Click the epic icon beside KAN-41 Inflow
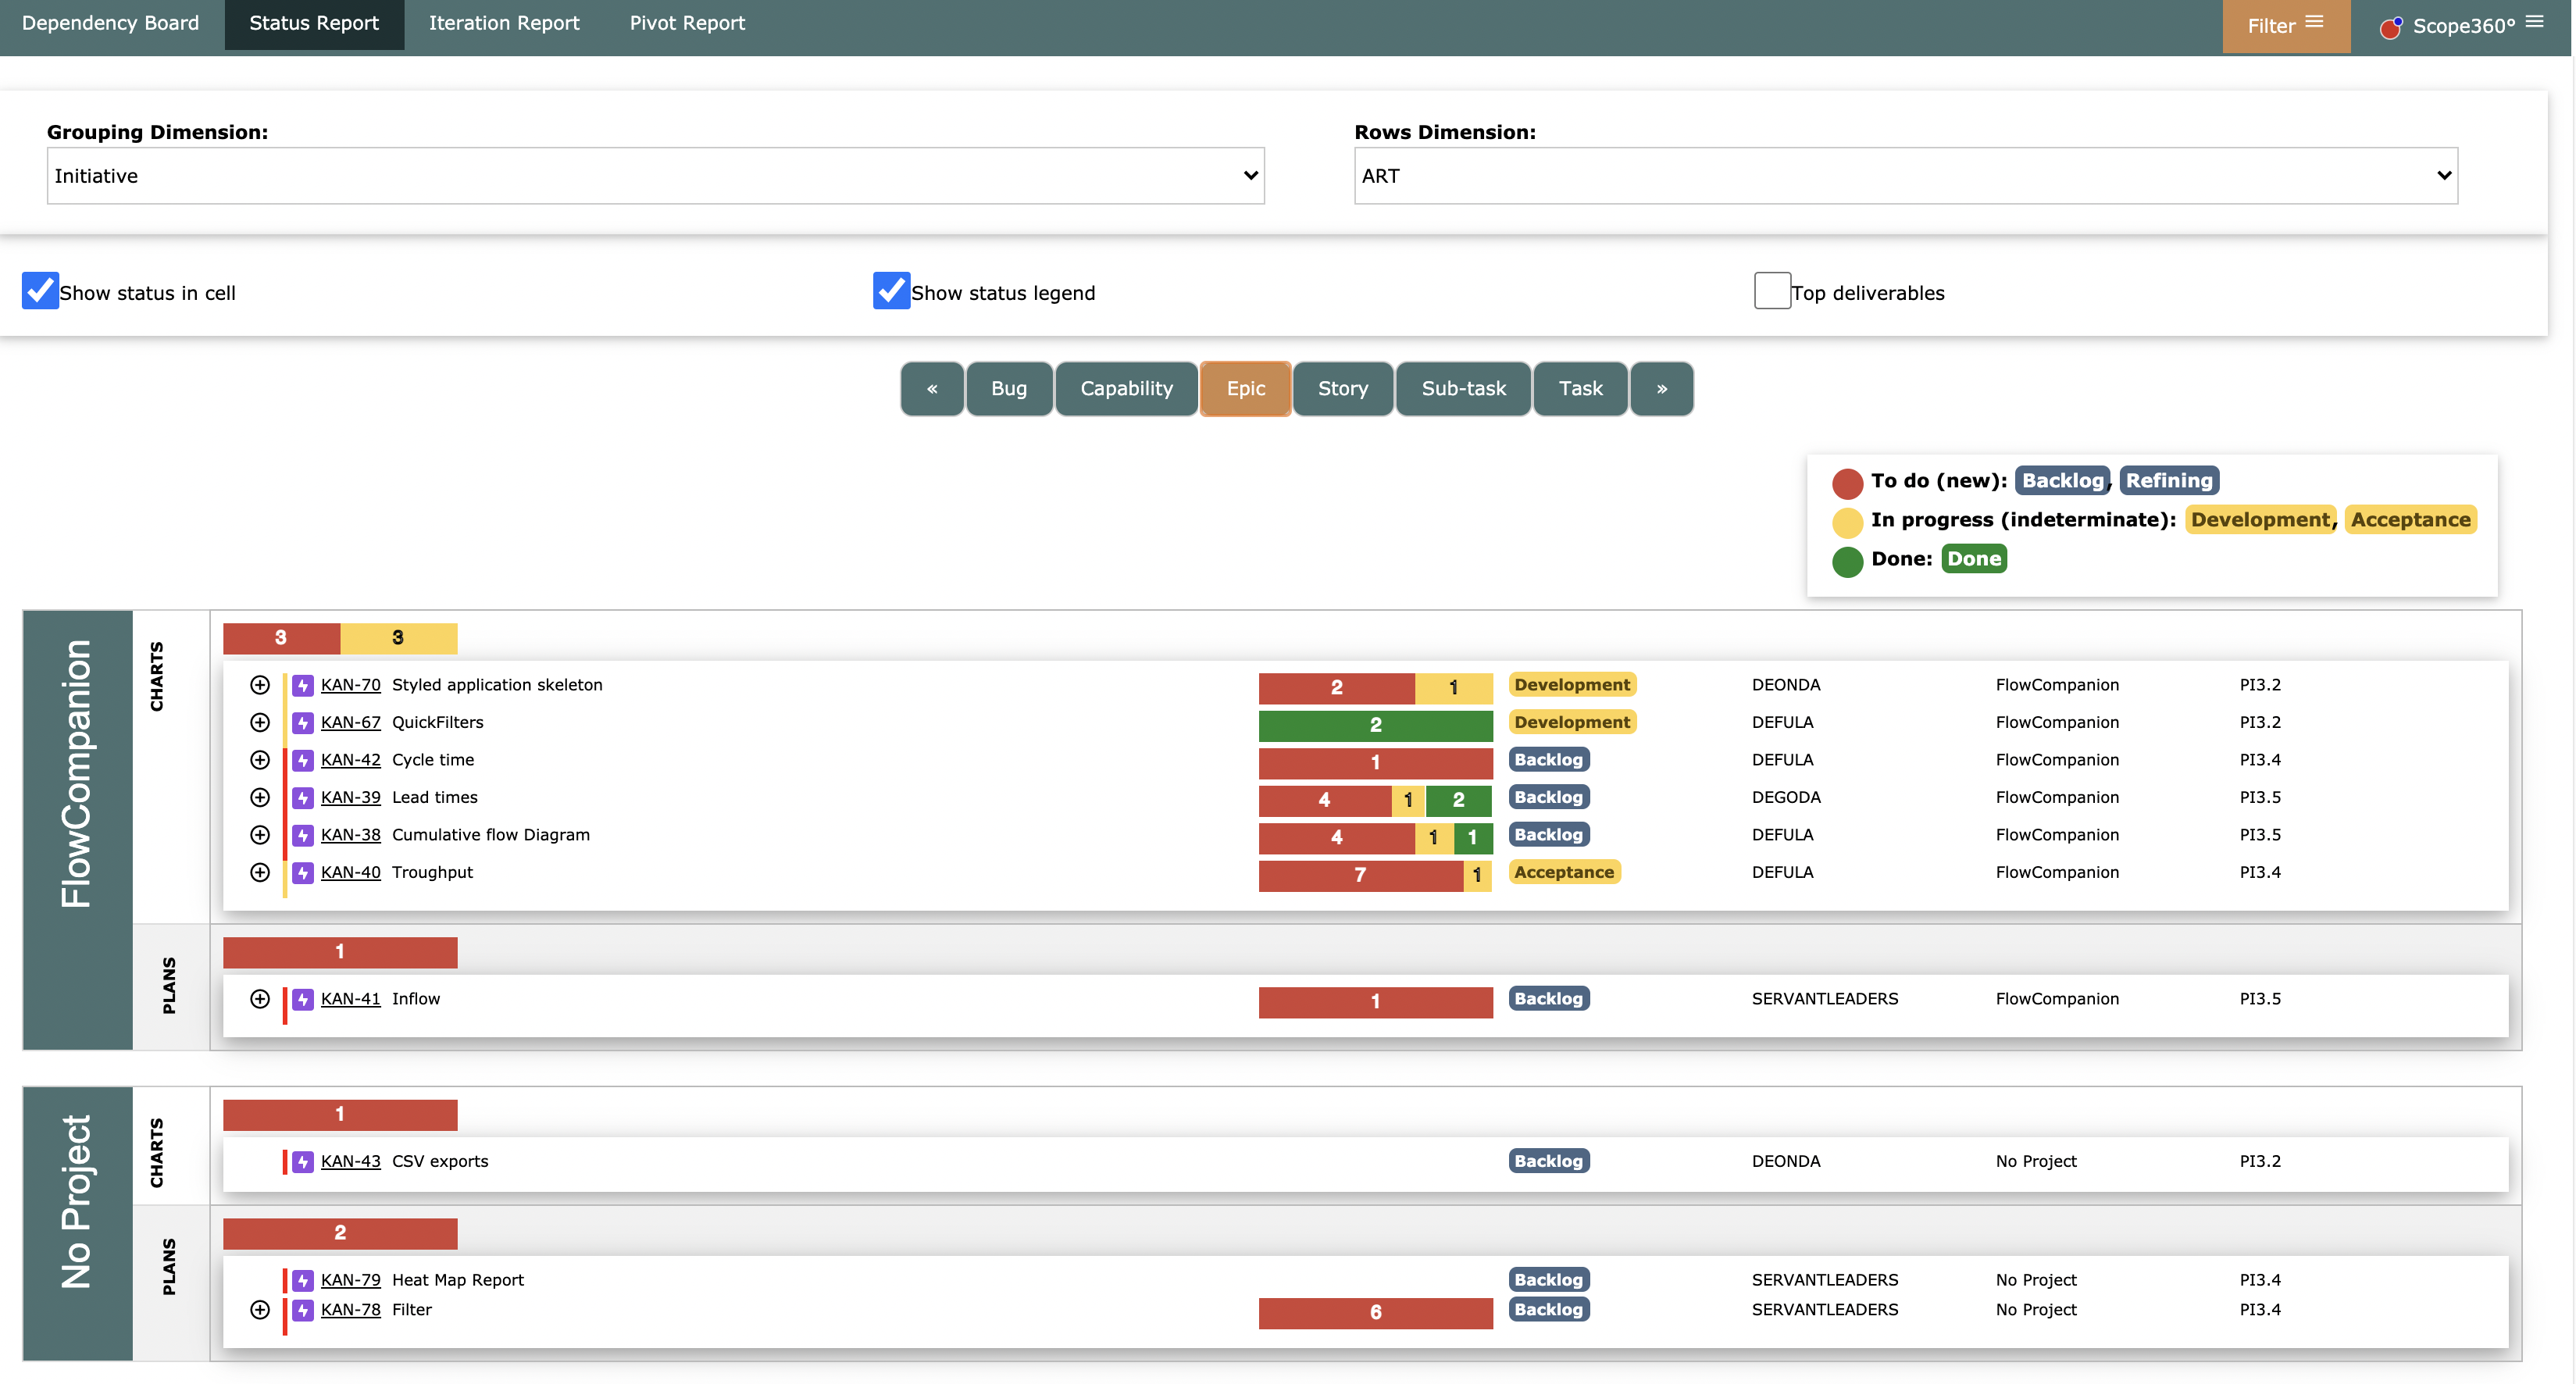Screen dimensions: 2576x1384 (303, 999)
